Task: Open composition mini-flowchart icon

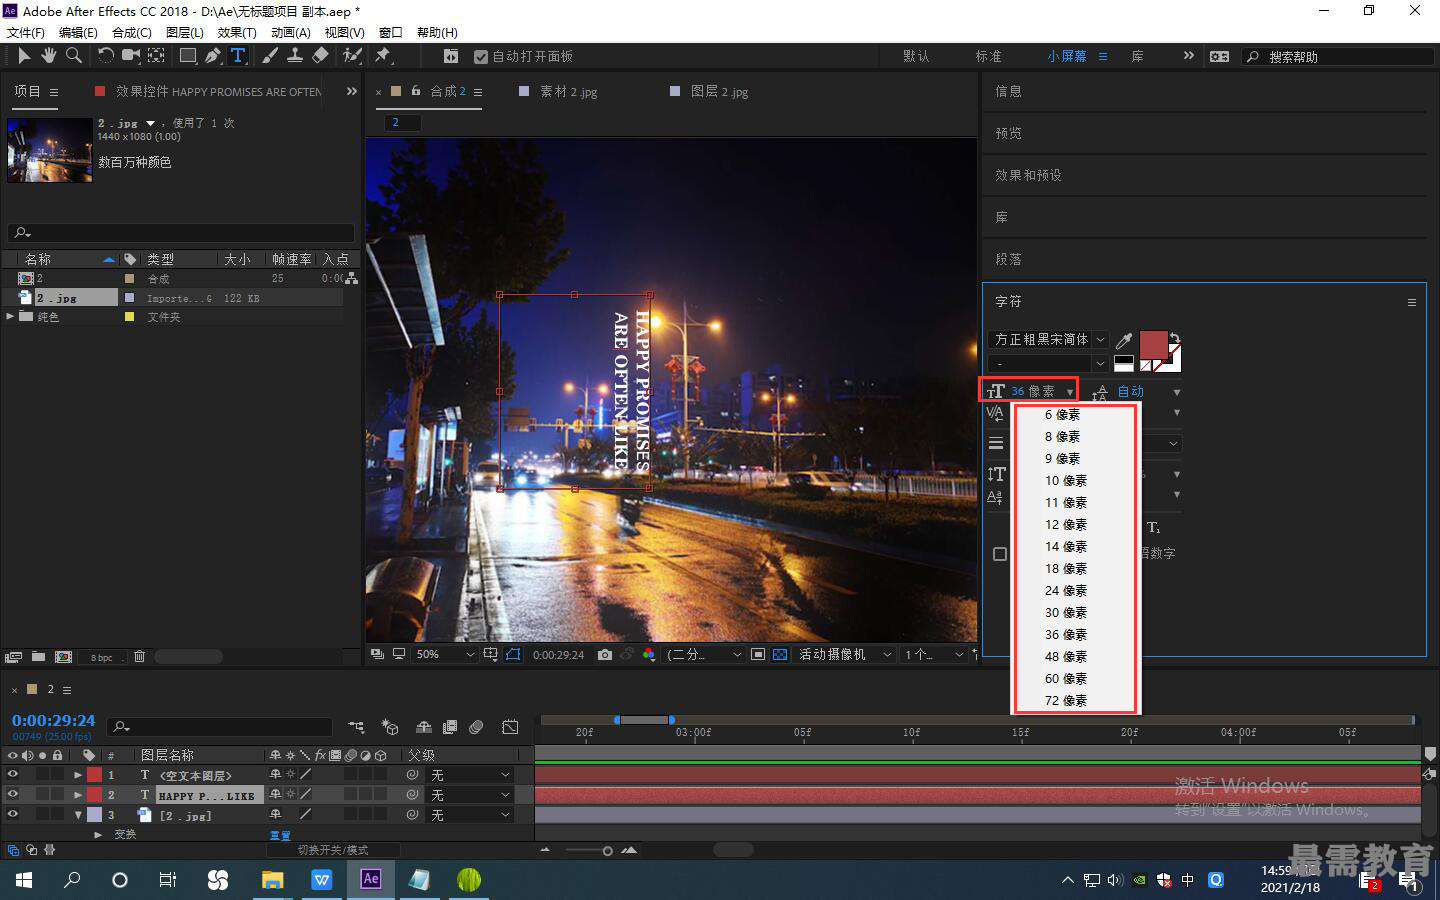Action: point(356,727)
